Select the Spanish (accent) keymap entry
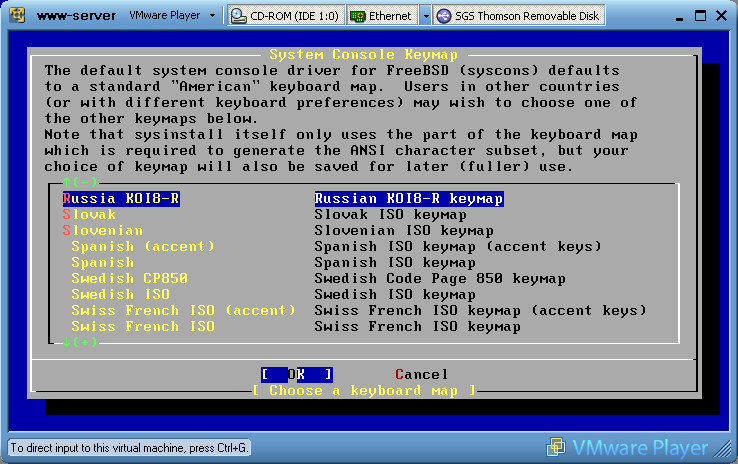 [143, 247]
